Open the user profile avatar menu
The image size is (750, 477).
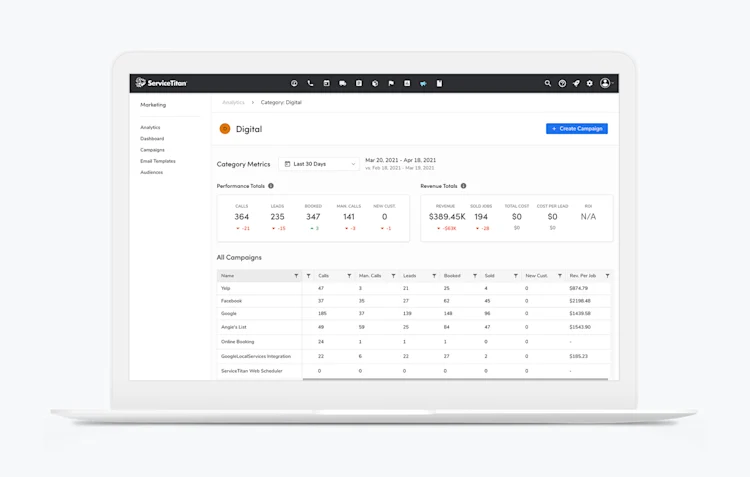[606, 83]
